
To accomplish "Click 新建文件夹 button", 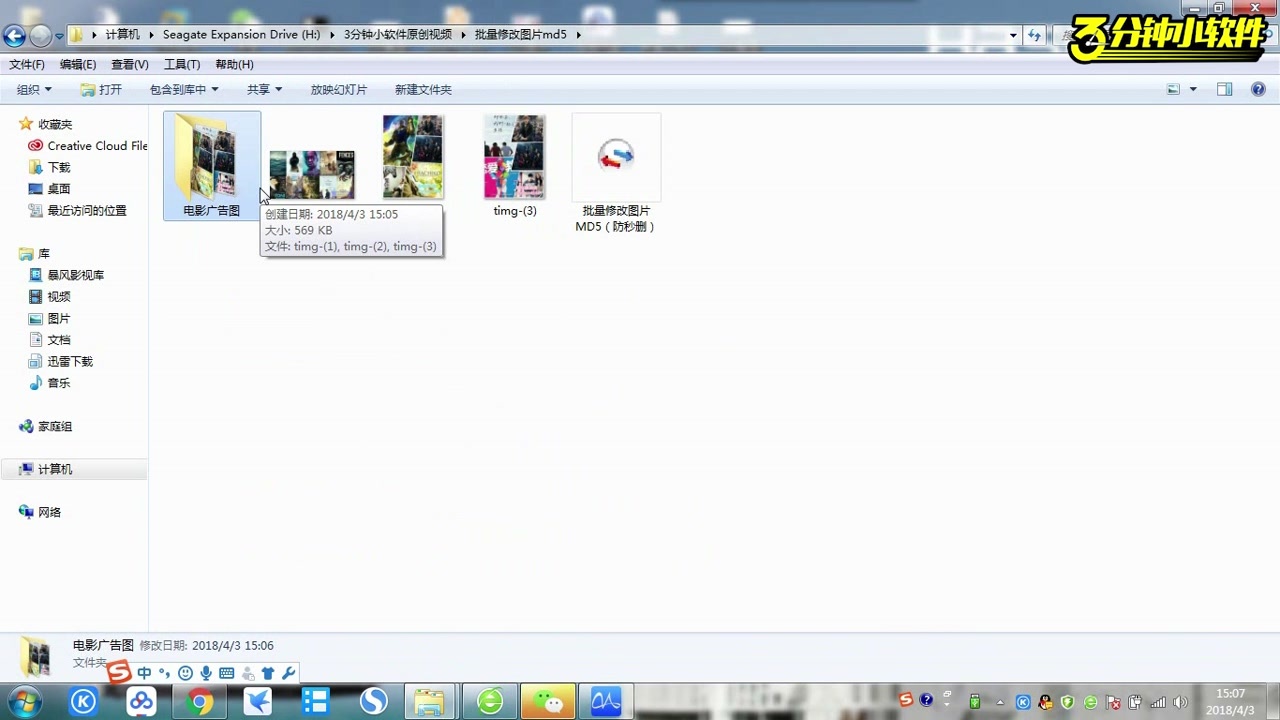I will tap(423, 90).
